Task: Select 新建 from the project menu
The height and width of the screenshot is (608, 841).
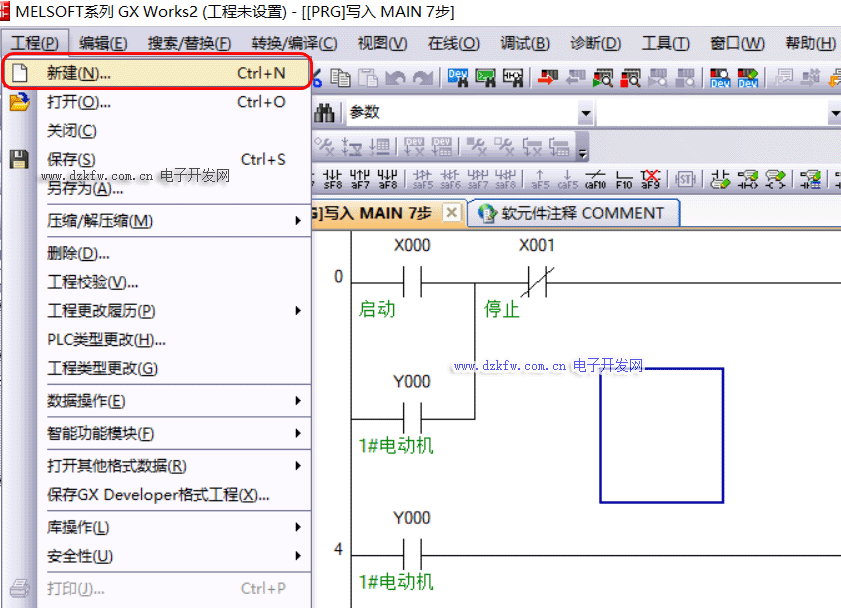Action: (x=79, y=73)
